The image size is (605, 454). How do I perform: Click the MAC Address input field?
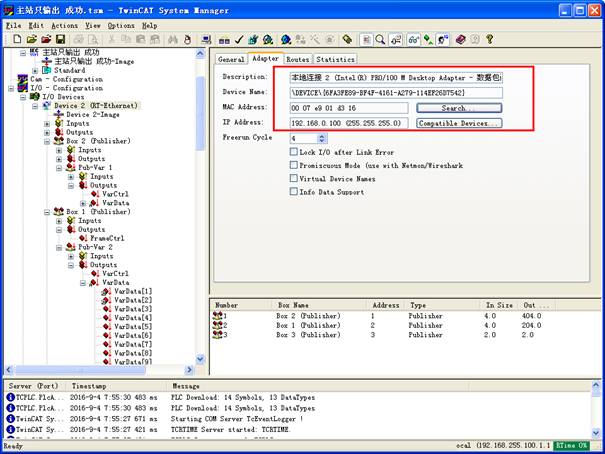tap(349, 108)
